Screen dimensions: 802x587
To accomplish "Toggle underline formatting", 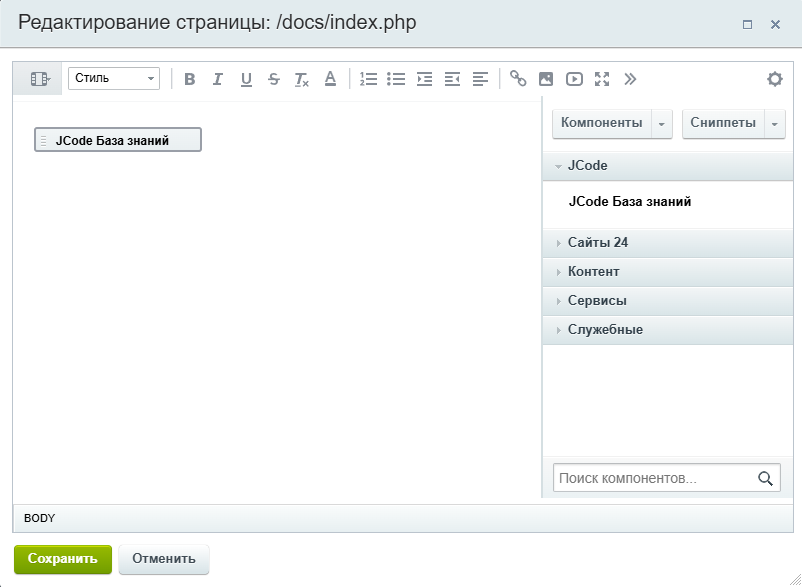I will 246,79.
